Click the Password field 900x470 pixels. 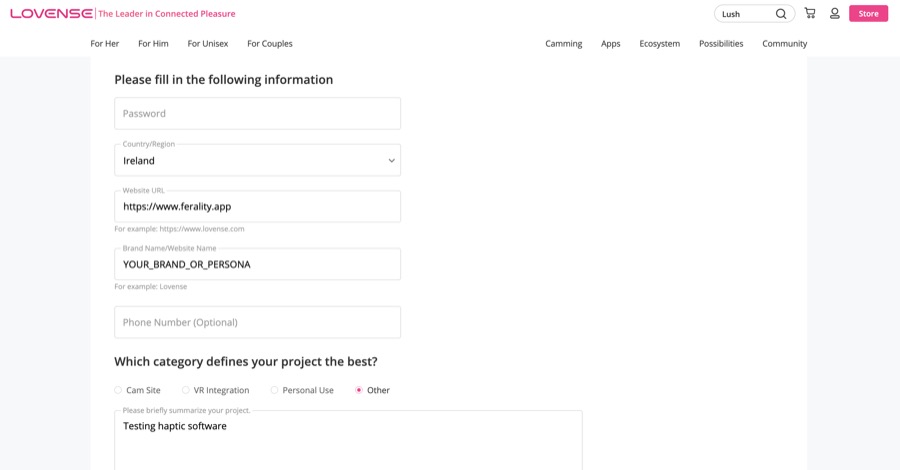point(257,114)
